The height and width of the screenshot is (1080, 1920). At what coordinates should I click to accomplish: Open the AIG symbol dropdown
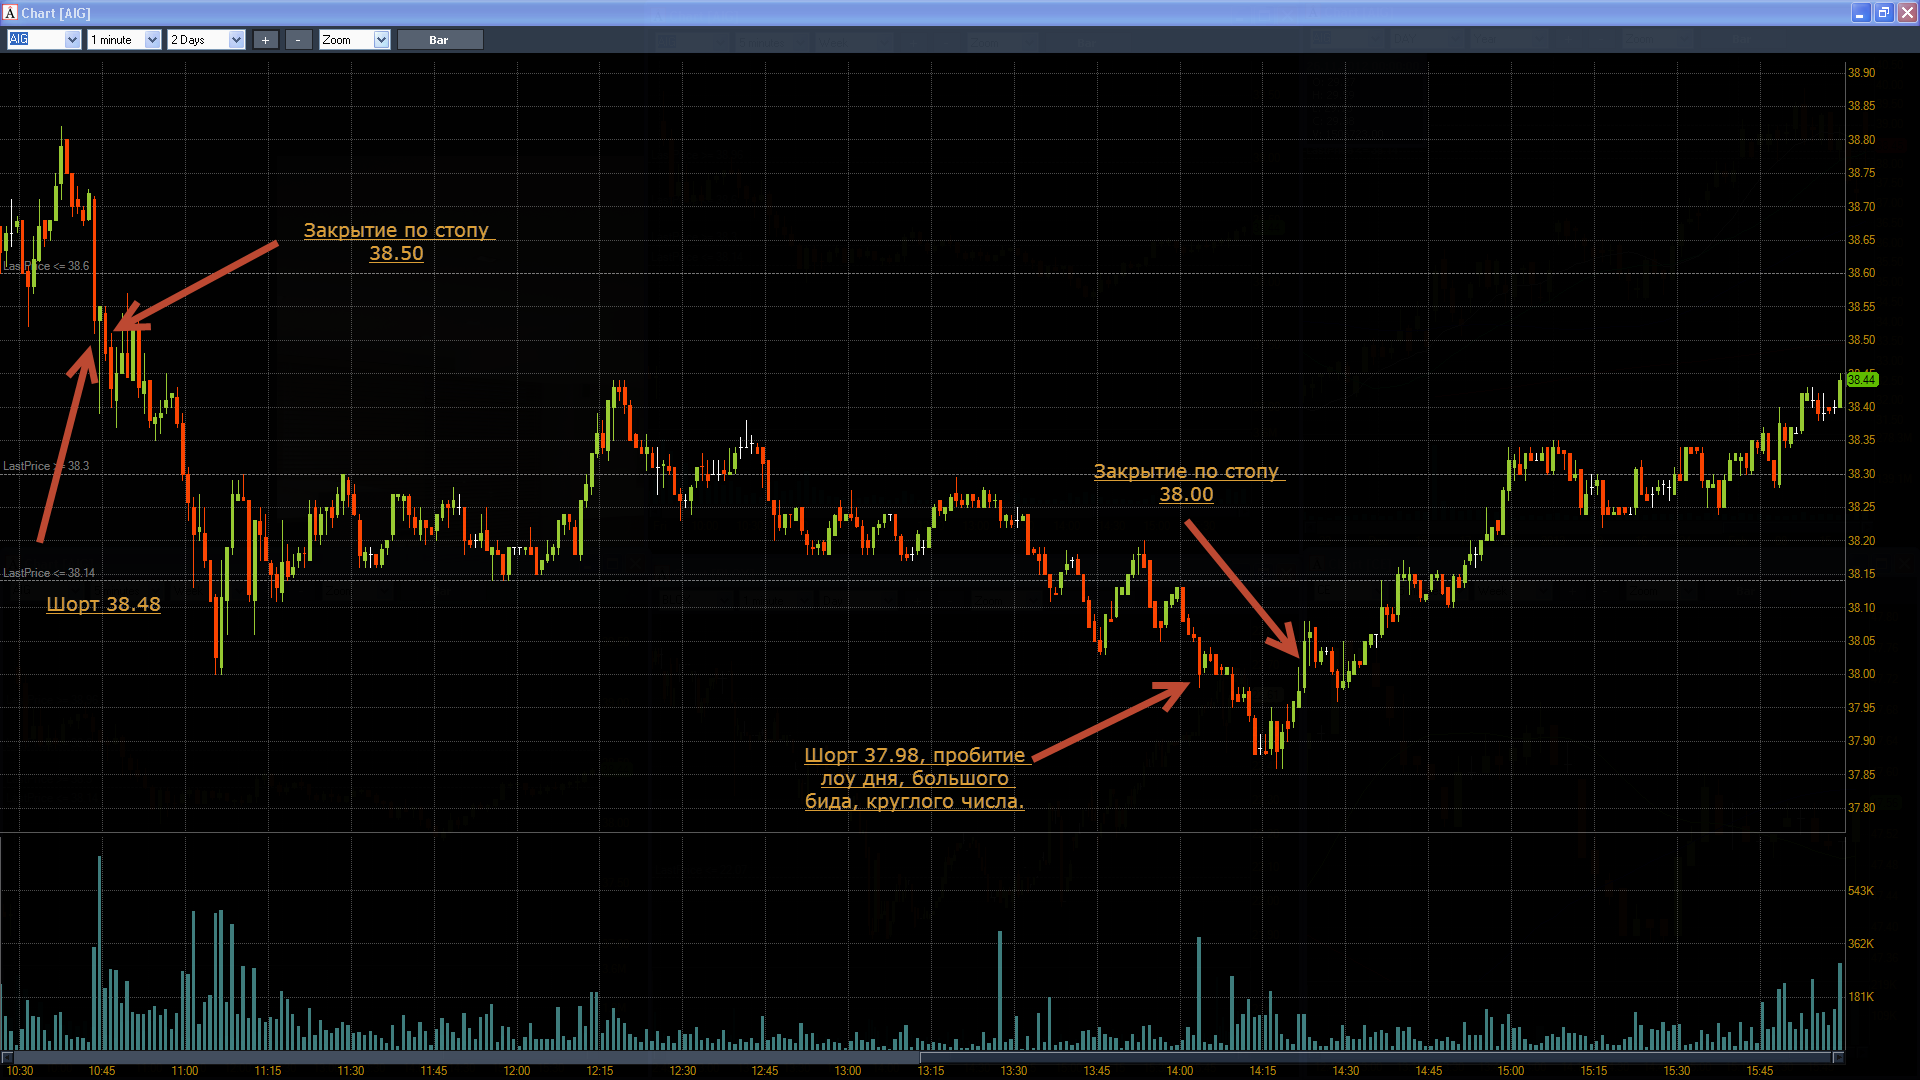72,40
